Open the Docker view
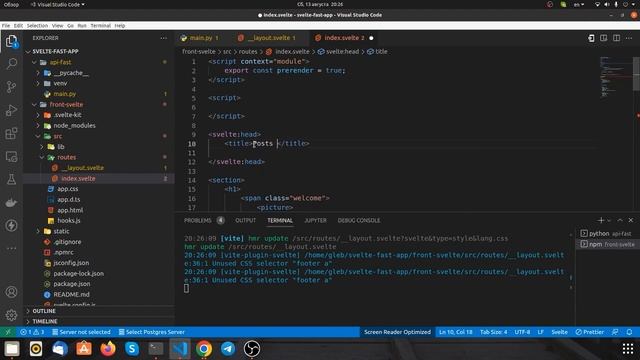The image size is (640, 360). tap(11, 202)
